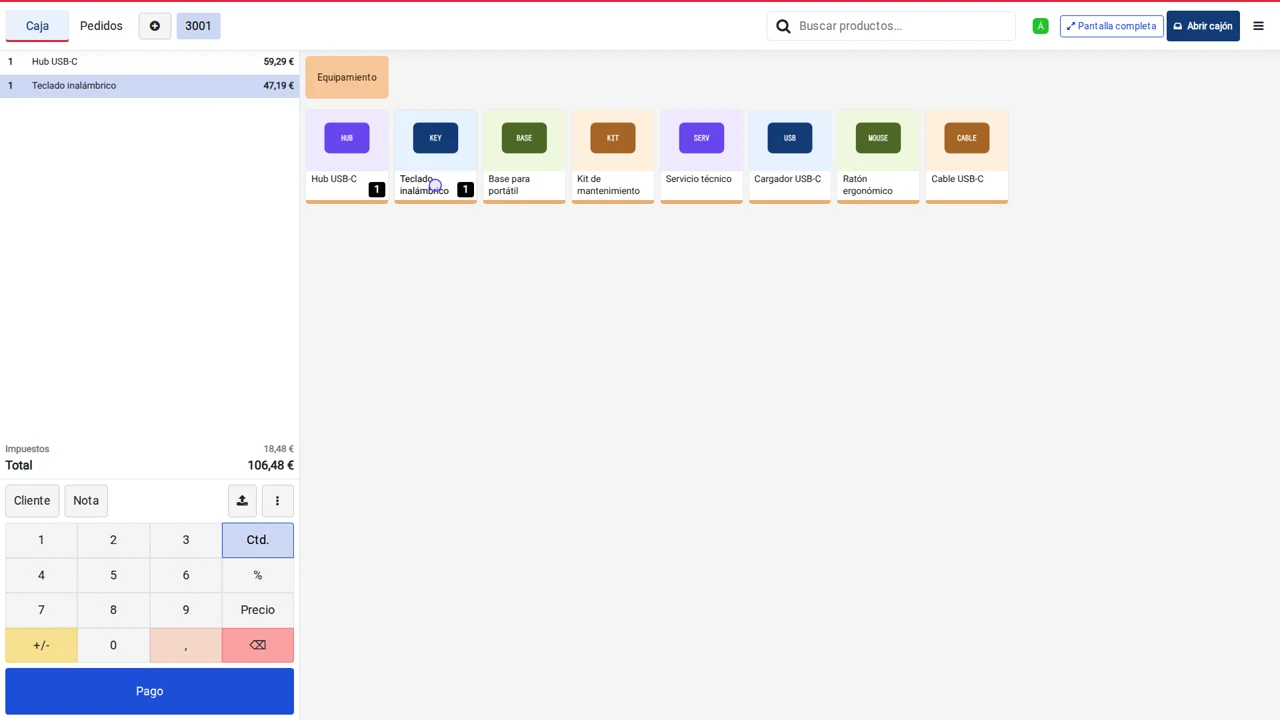Switch to the Pedidos tab
This screenshot has height=720, width=1280.
coord(101,26)
